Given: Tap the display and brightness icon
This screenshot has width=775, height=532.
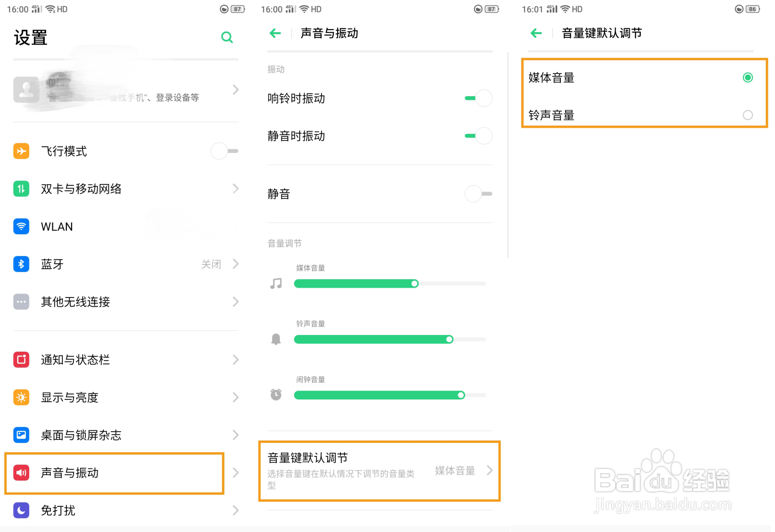Looking at the screenshot, I should (21, 397).
